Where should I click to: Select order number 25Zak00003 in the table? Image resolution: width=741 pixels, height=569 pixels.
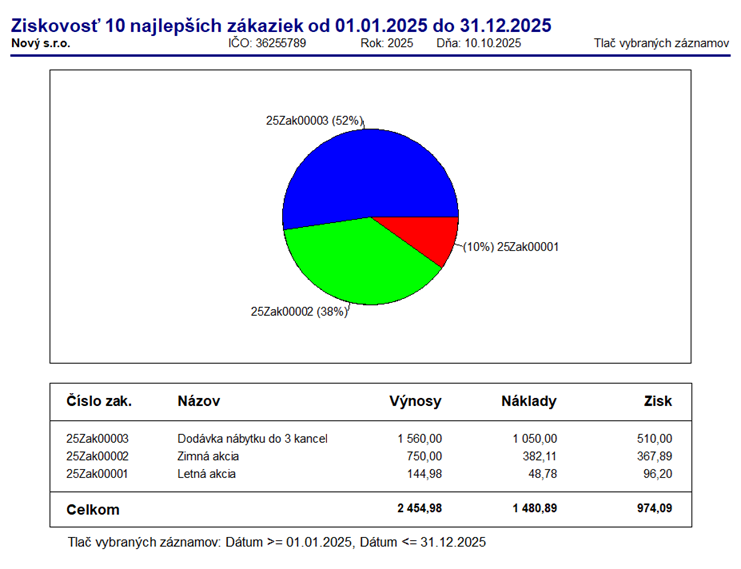pos(97,438)
